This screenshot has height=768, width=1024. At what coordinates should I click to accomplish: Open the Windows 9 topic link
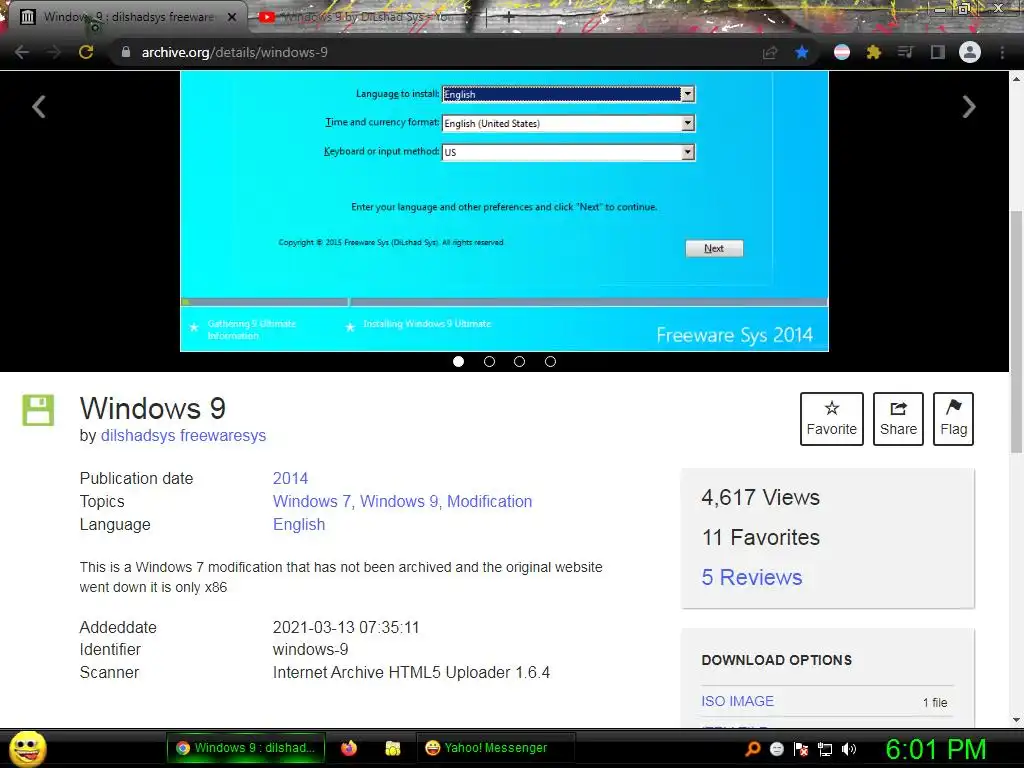point(399,502)
